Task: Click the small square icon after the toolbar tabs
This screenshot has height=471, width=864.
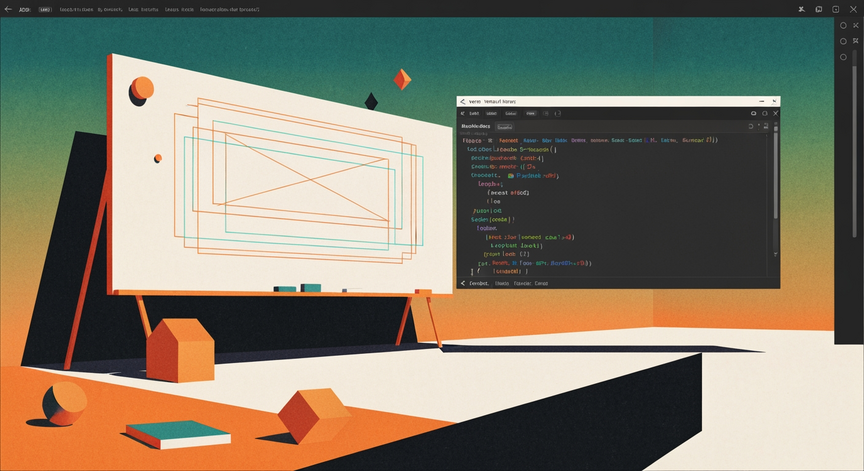Action: point(546,113)
